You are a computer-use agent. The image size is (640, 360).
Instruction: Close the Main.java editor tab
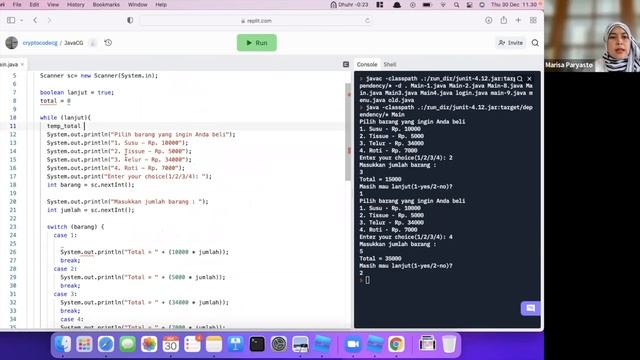[22, 64]
